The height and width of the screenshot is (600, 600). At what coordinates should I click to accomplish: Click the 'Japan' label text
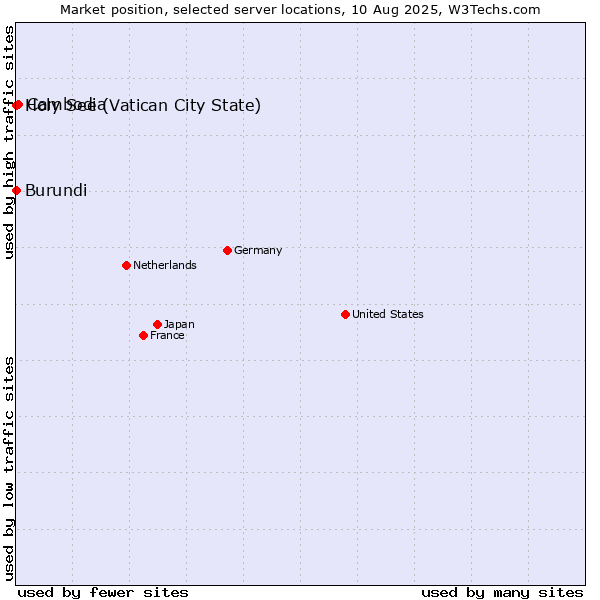coord(179,324)
